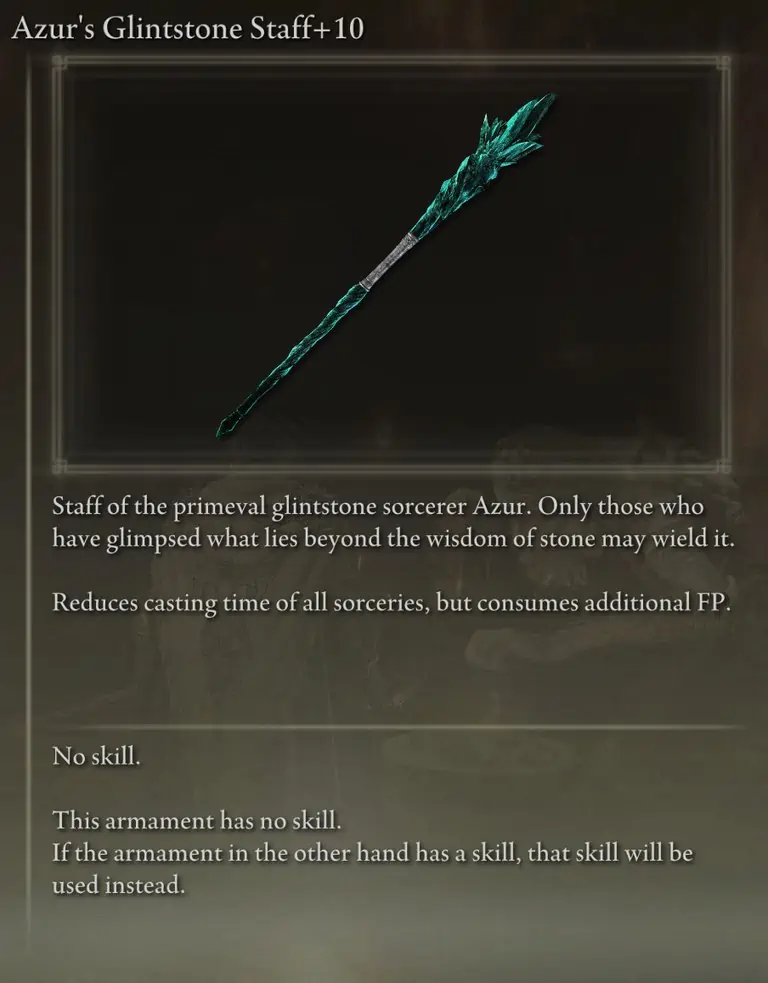Click the 'wisdom of stone may wield it' line

pyautogui.click(x=393, y=539)
